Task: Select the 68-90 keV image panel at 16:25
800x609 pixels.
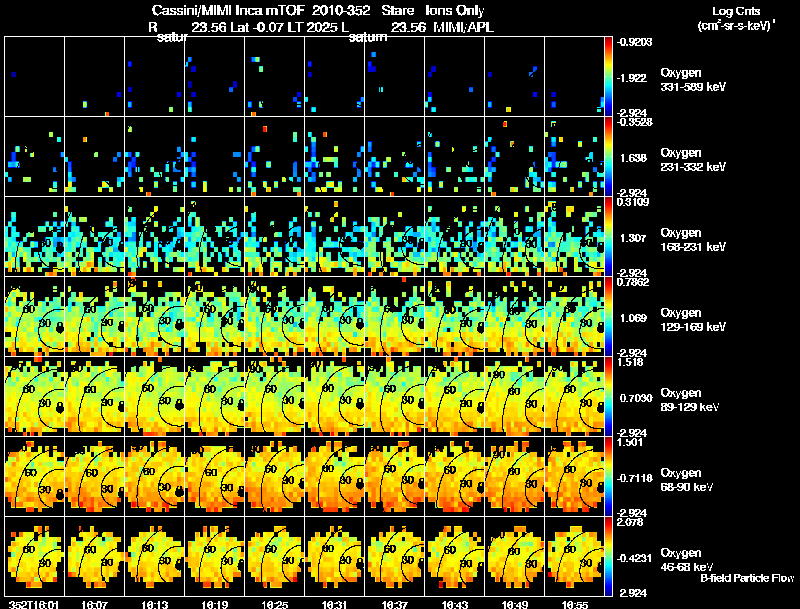Action: 274,476
